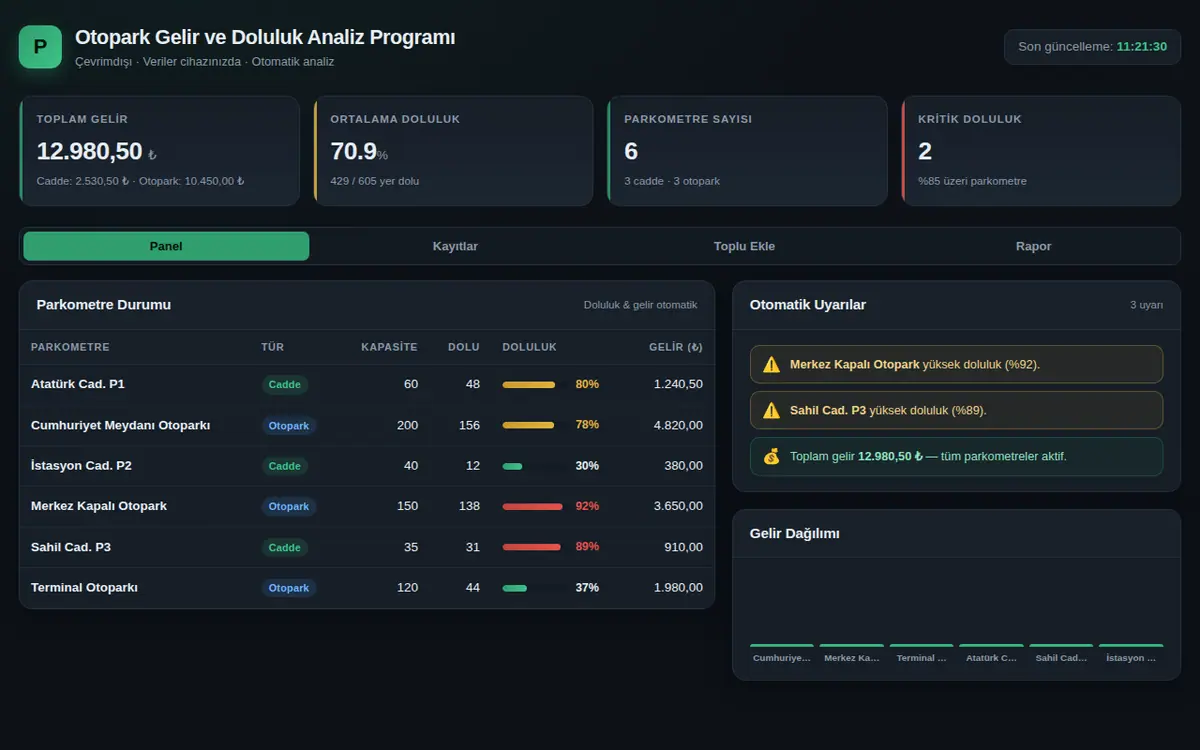
Task: Click the Doluluk & gelir otomatik label
Action: click(x=640, y=305)
